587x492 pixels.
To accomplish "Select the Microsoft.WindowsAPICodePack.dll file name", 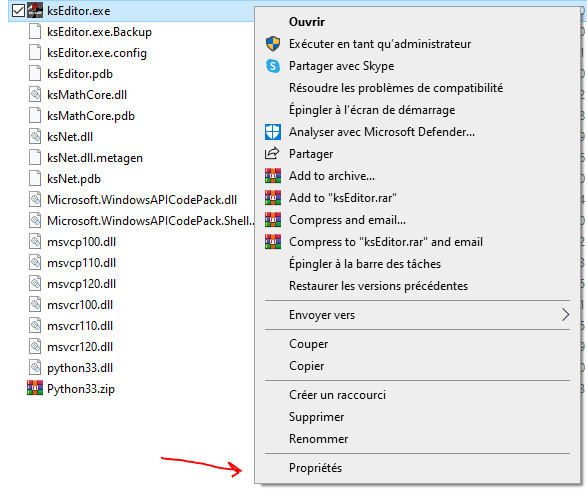I will [x=142, y=200].
